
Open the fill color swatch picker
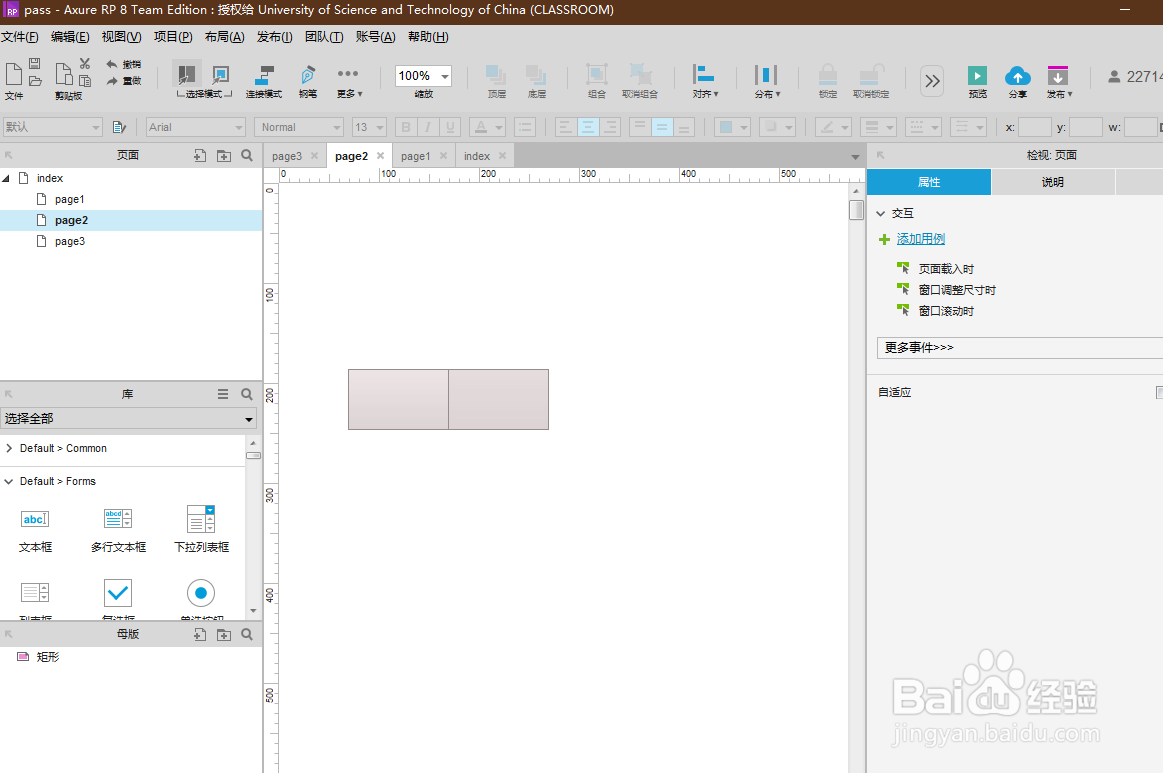tap(733, 128)
